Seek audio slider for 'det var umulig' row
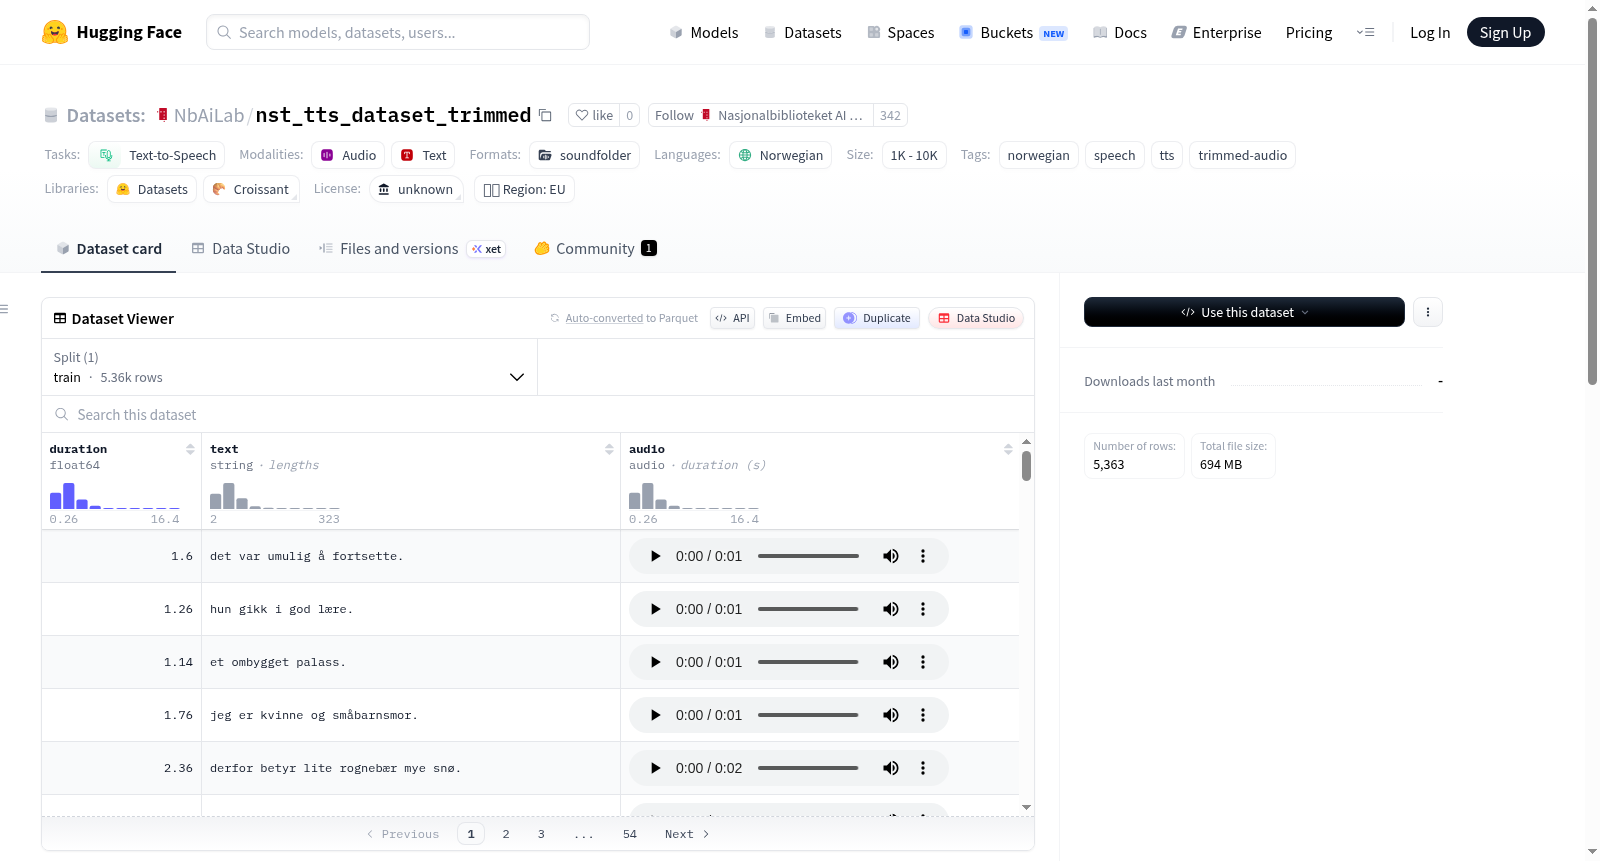The height and width of the screenshot is (861, 1600). (808, 556)
